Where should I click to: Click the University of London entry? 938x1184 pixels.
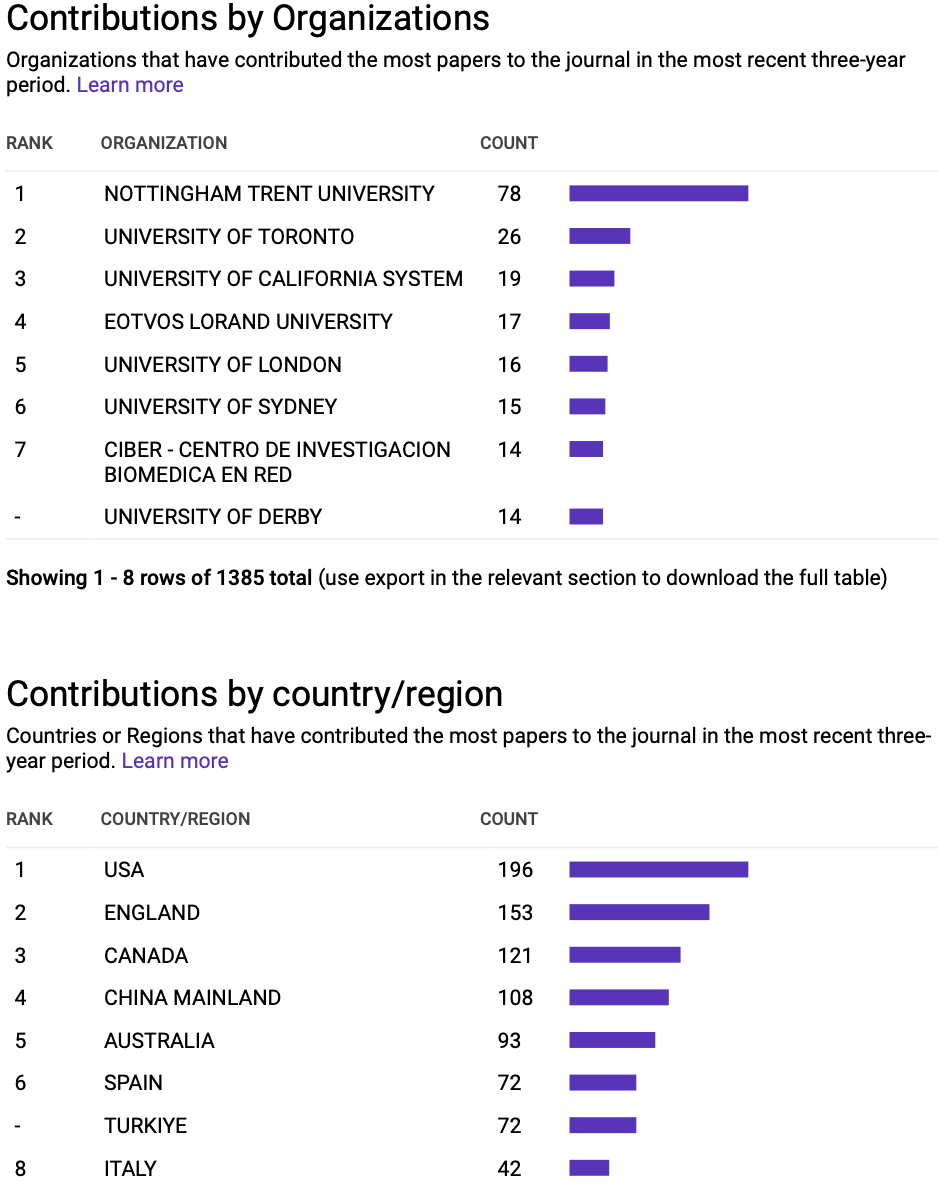223,365
